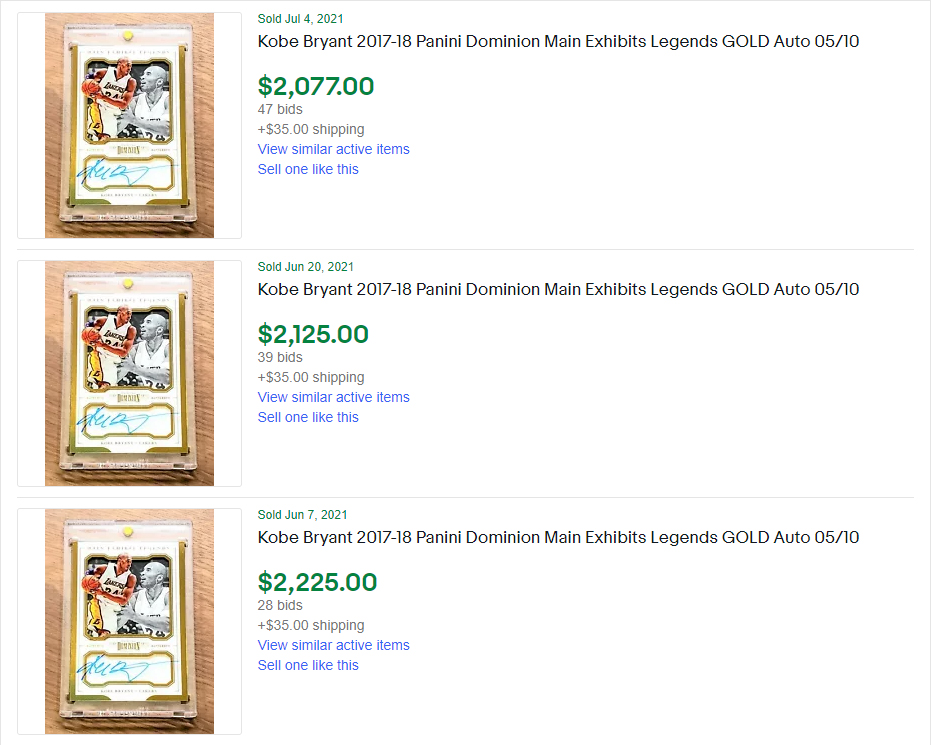This screenshot has height=745, width=931.
Task: Open the Kobe Bryant listing title sold Jun 7
Action: coord(558,538)
